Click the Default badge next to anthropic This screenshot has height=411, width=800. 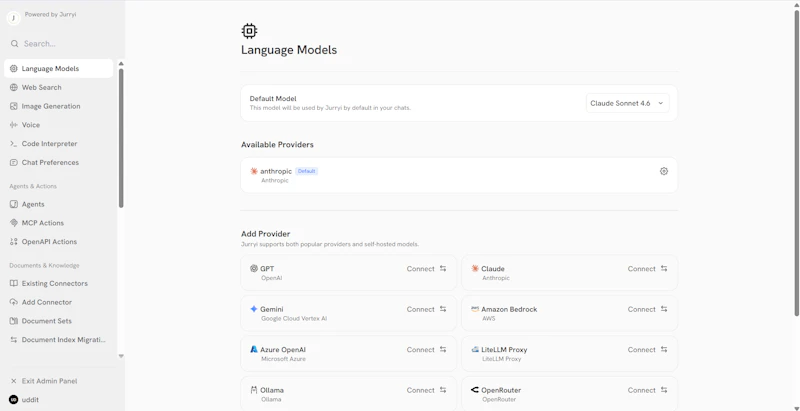pos(307,171)
